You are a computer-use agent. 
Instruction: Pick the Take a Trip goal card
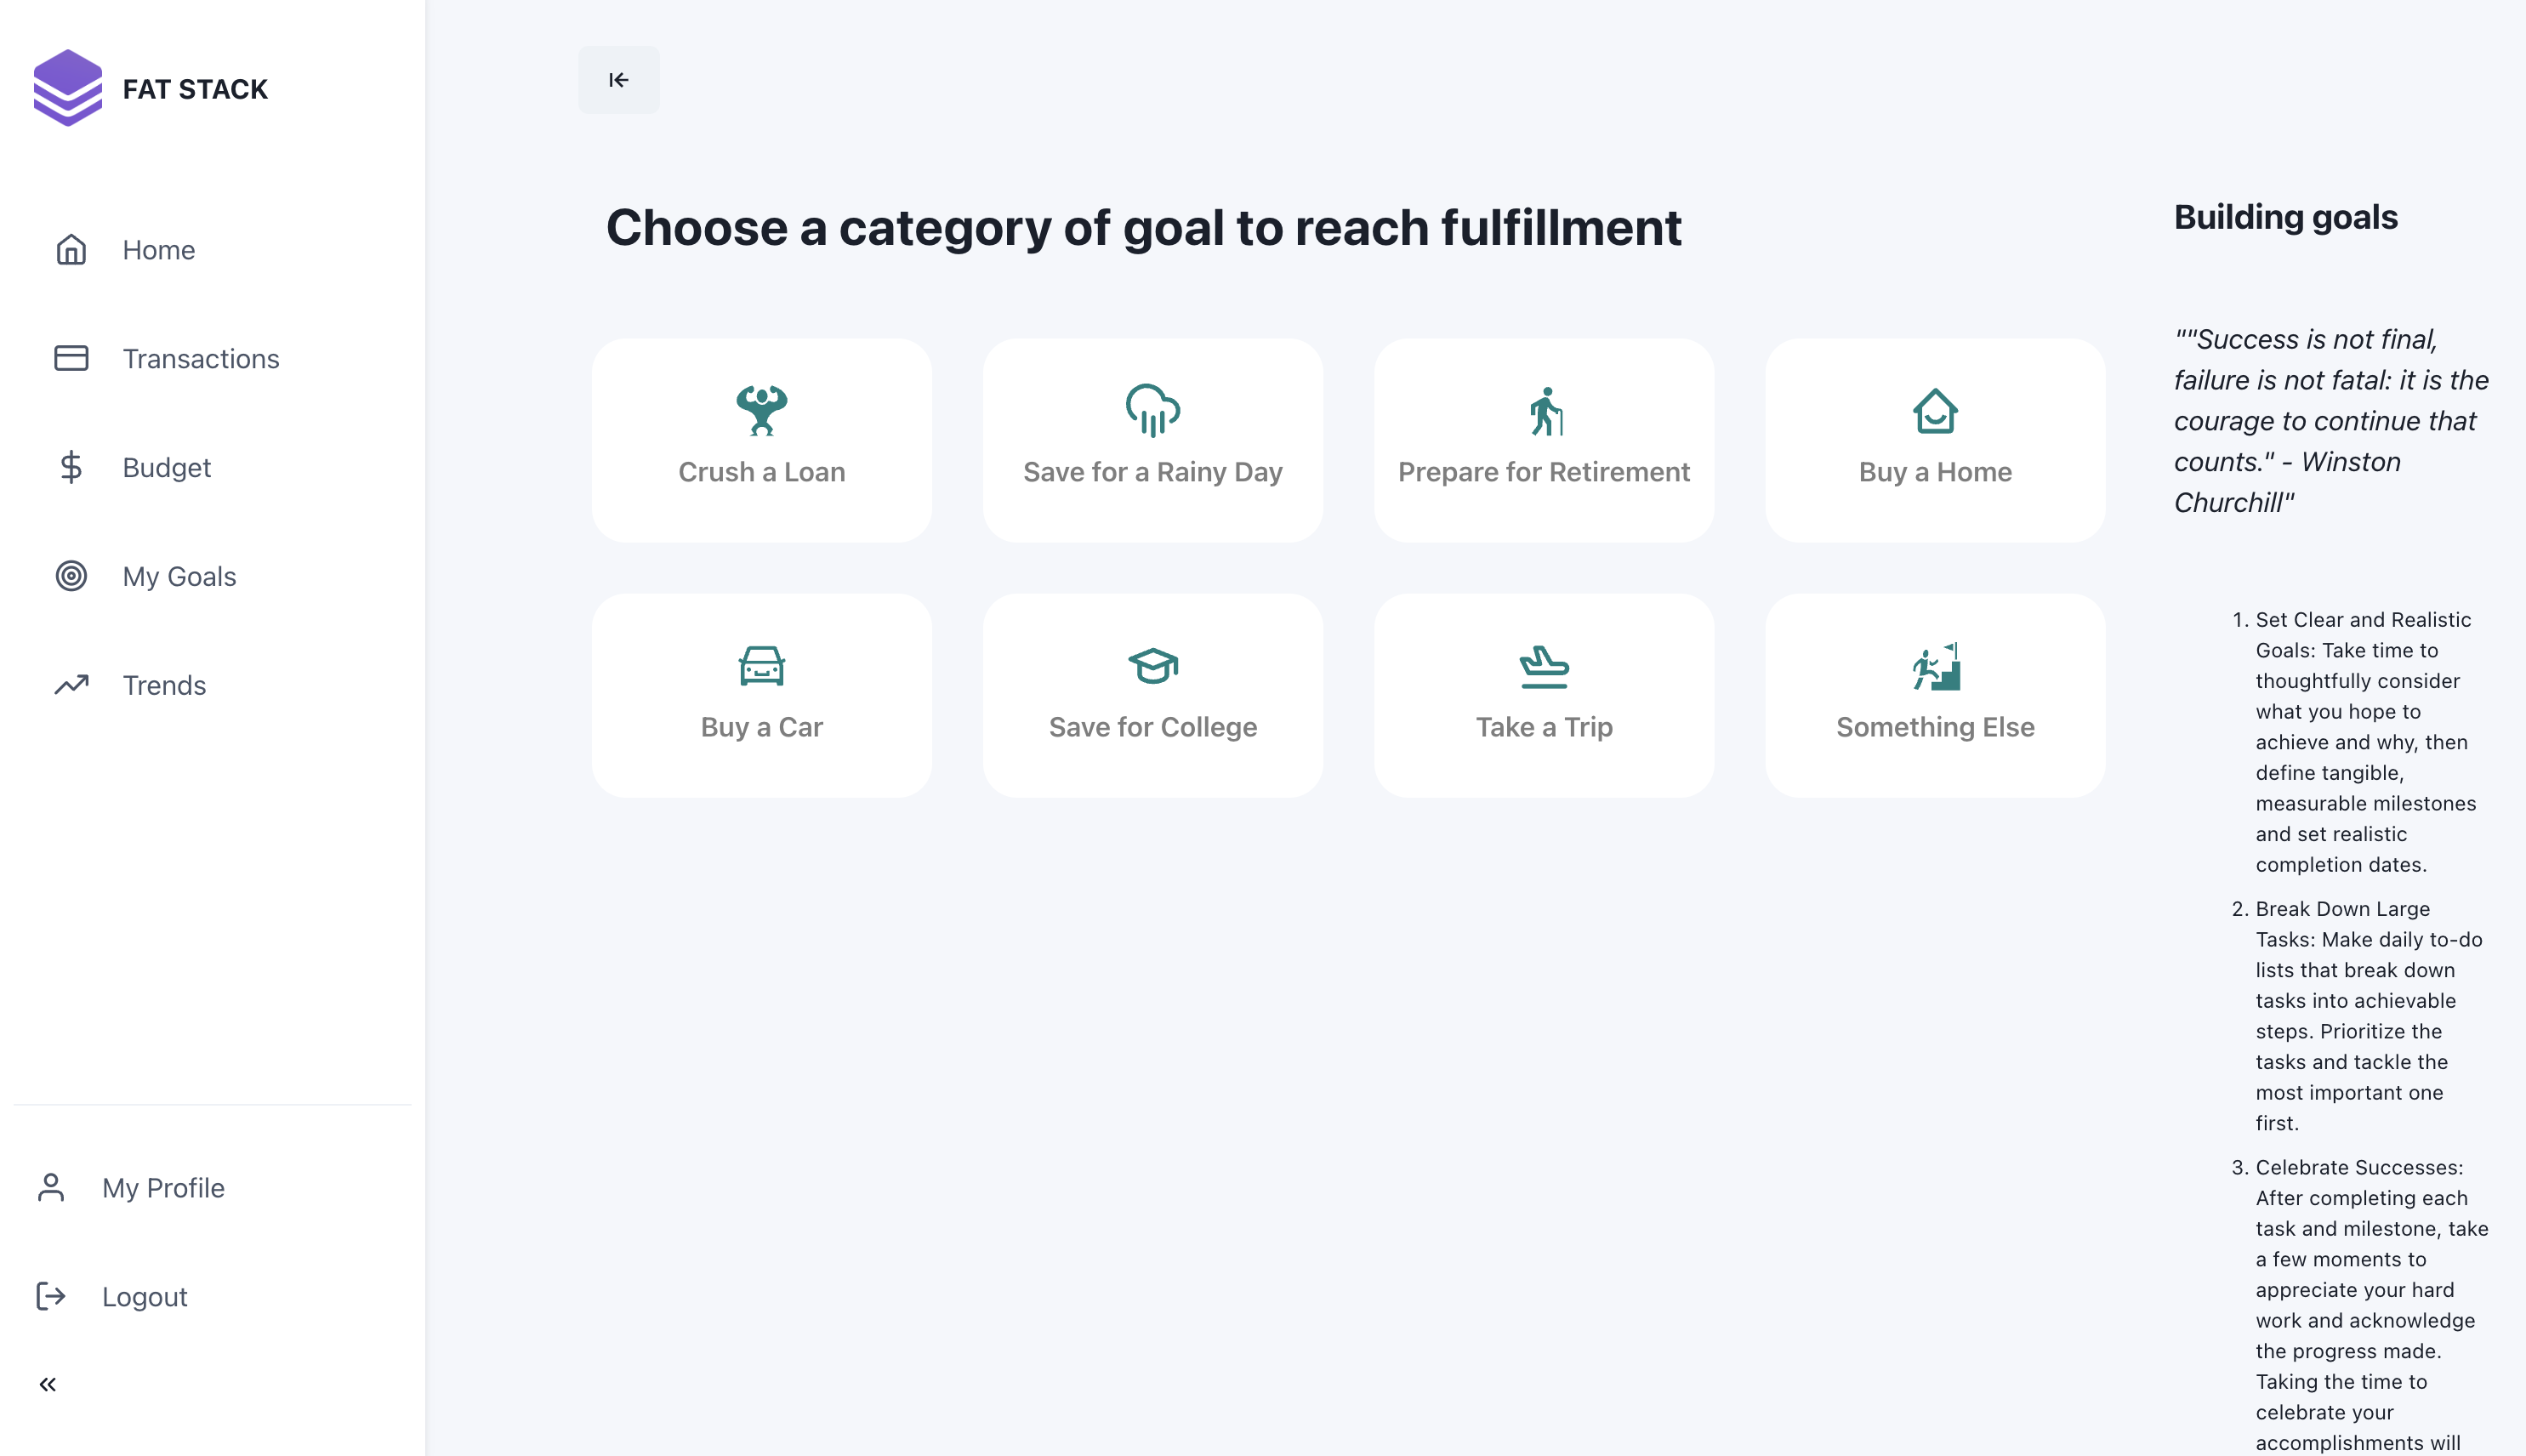1544,696
